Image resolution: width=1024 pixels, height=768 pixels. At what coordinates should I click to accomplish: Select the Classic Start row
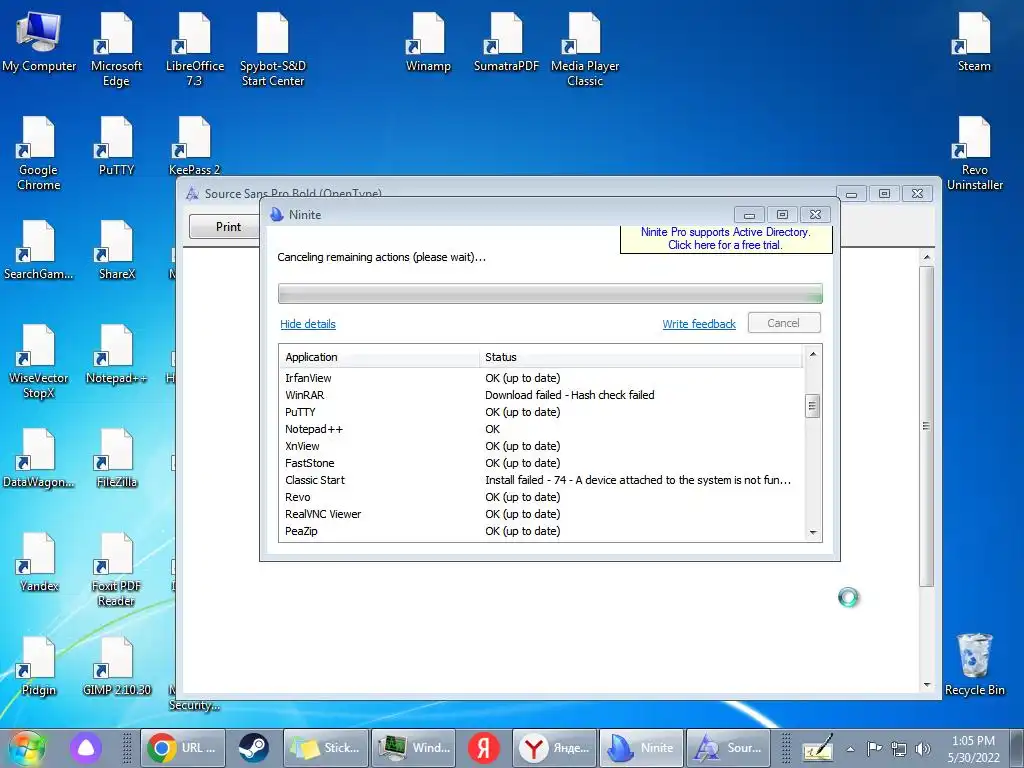click(542, 480)
